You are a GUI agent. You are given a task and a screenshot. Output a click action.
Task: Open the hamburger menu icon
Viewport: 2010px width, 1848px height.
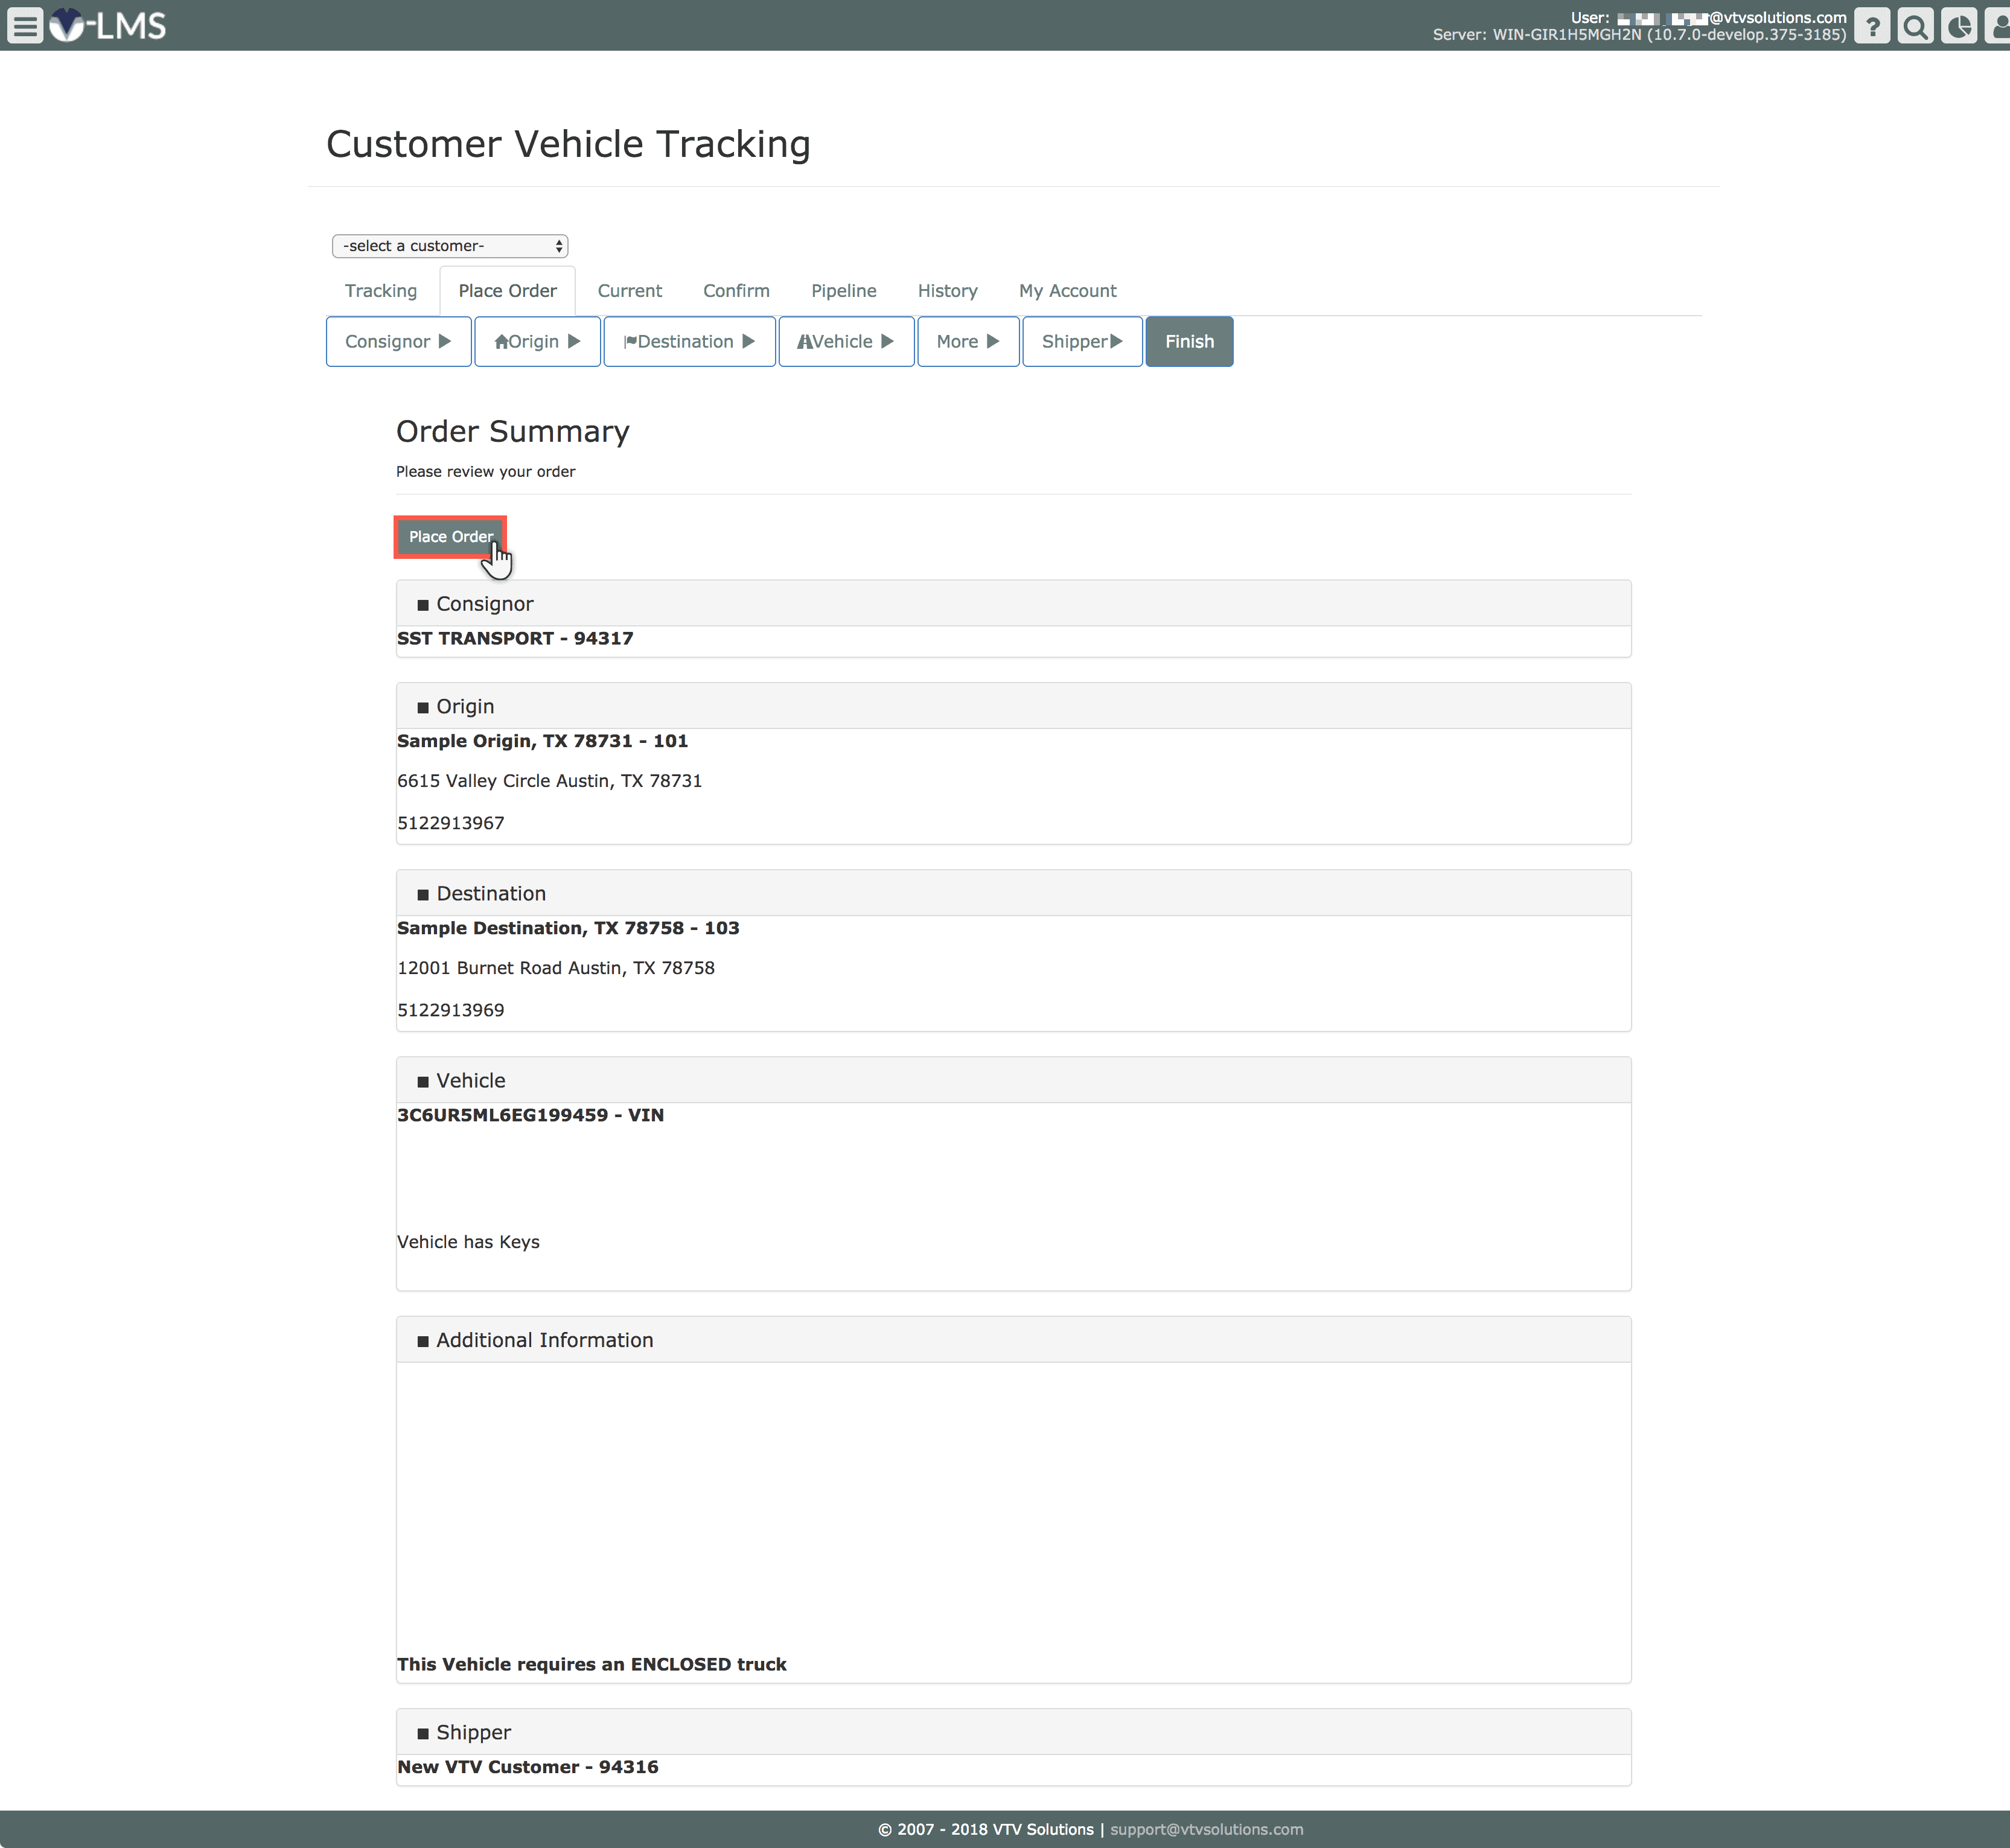click(25, 25)
